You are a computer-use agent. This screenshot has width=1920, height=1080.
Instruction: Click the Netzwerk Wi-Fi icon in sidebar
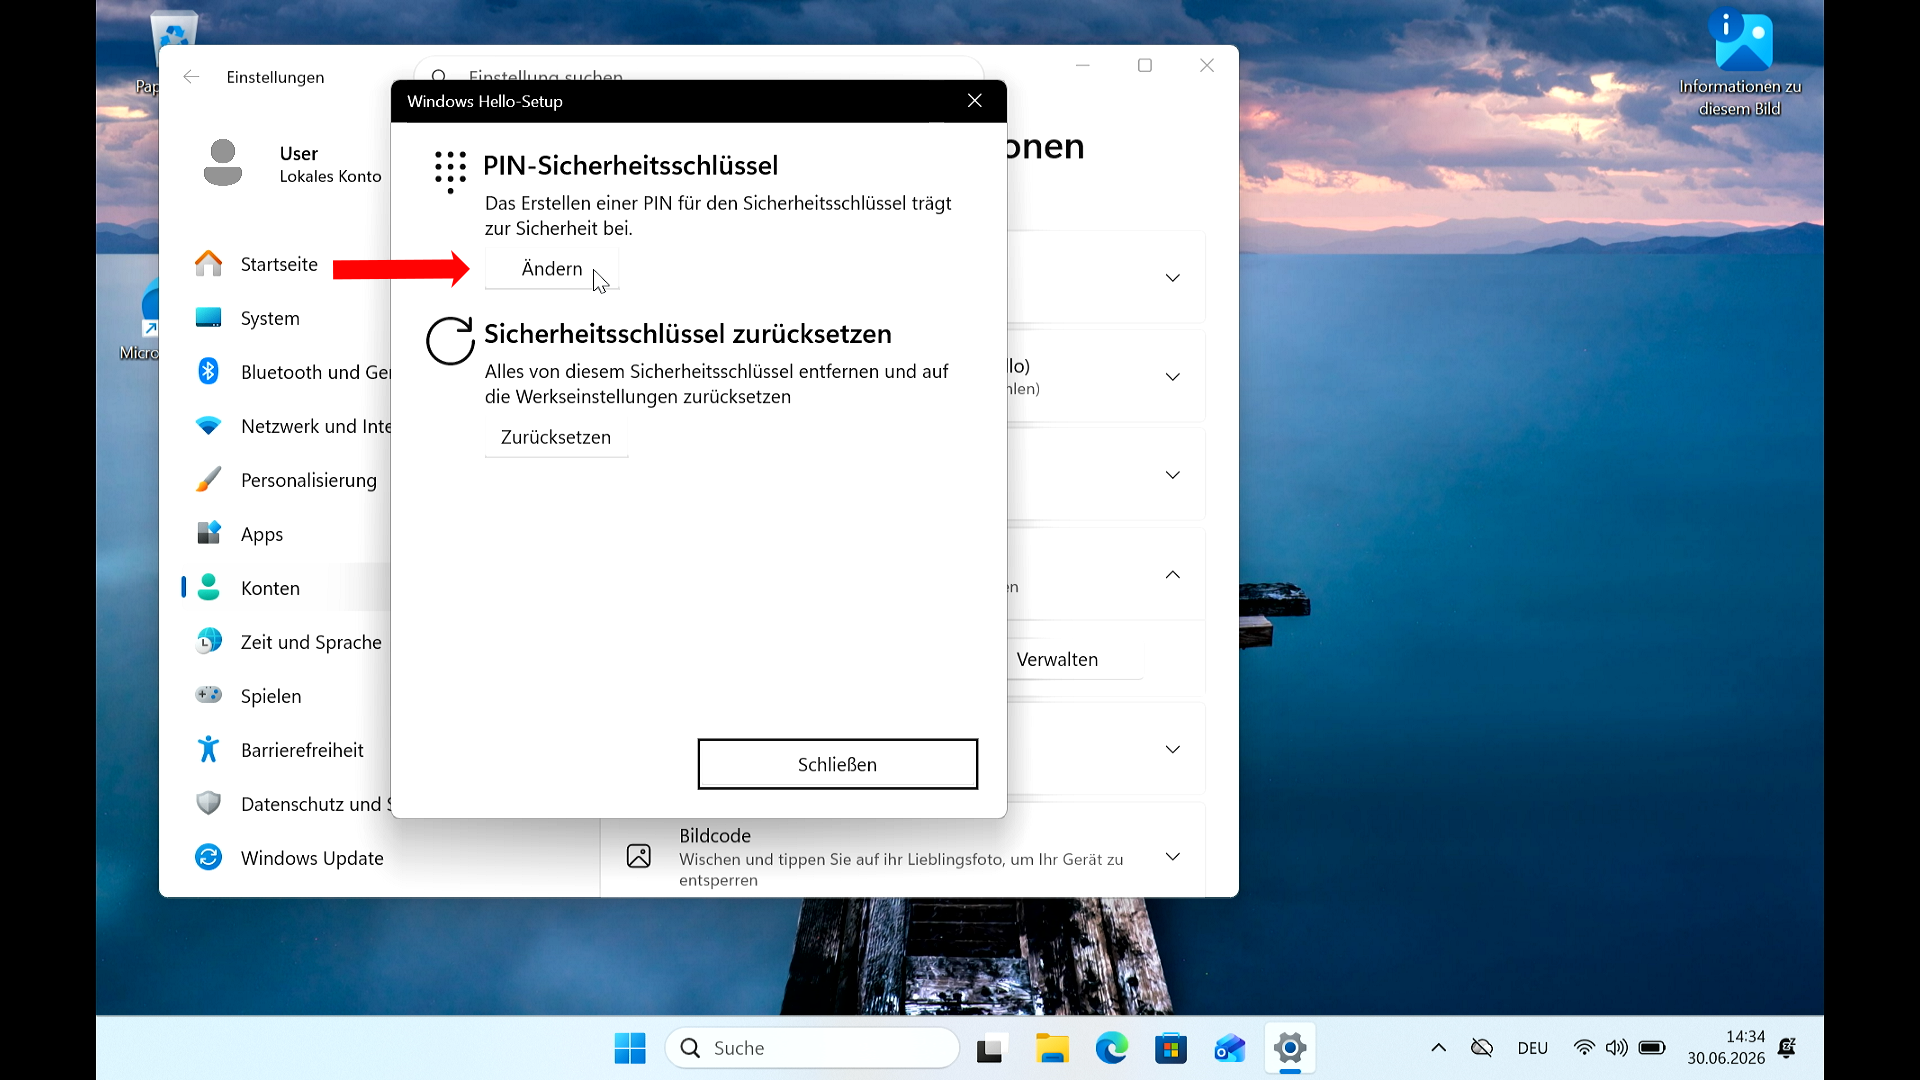208,426
